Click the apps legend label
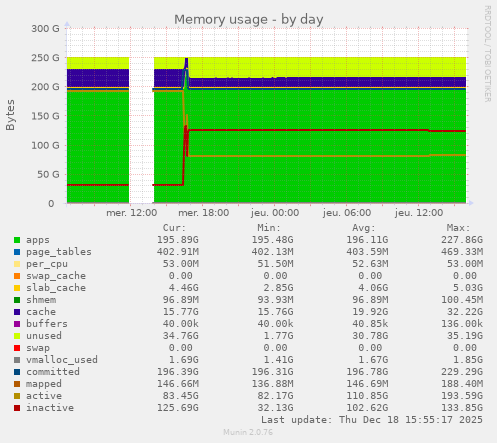This screenshot has height=443, width=497. point(38,240)
